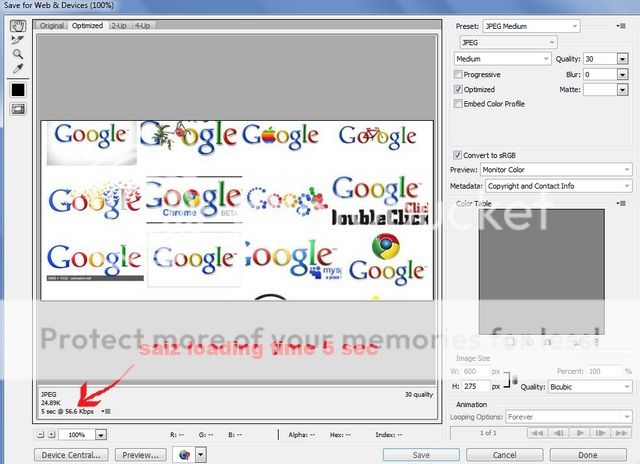Toggle slices visibility icon
640x464 pixels.
coord(17,109)
